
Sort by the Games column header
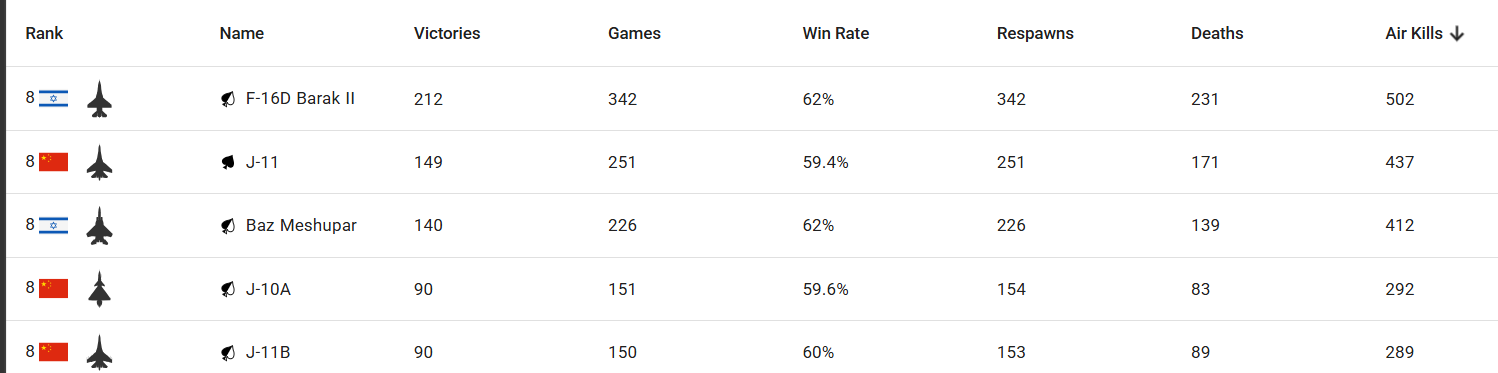click(x=634, y=33)
